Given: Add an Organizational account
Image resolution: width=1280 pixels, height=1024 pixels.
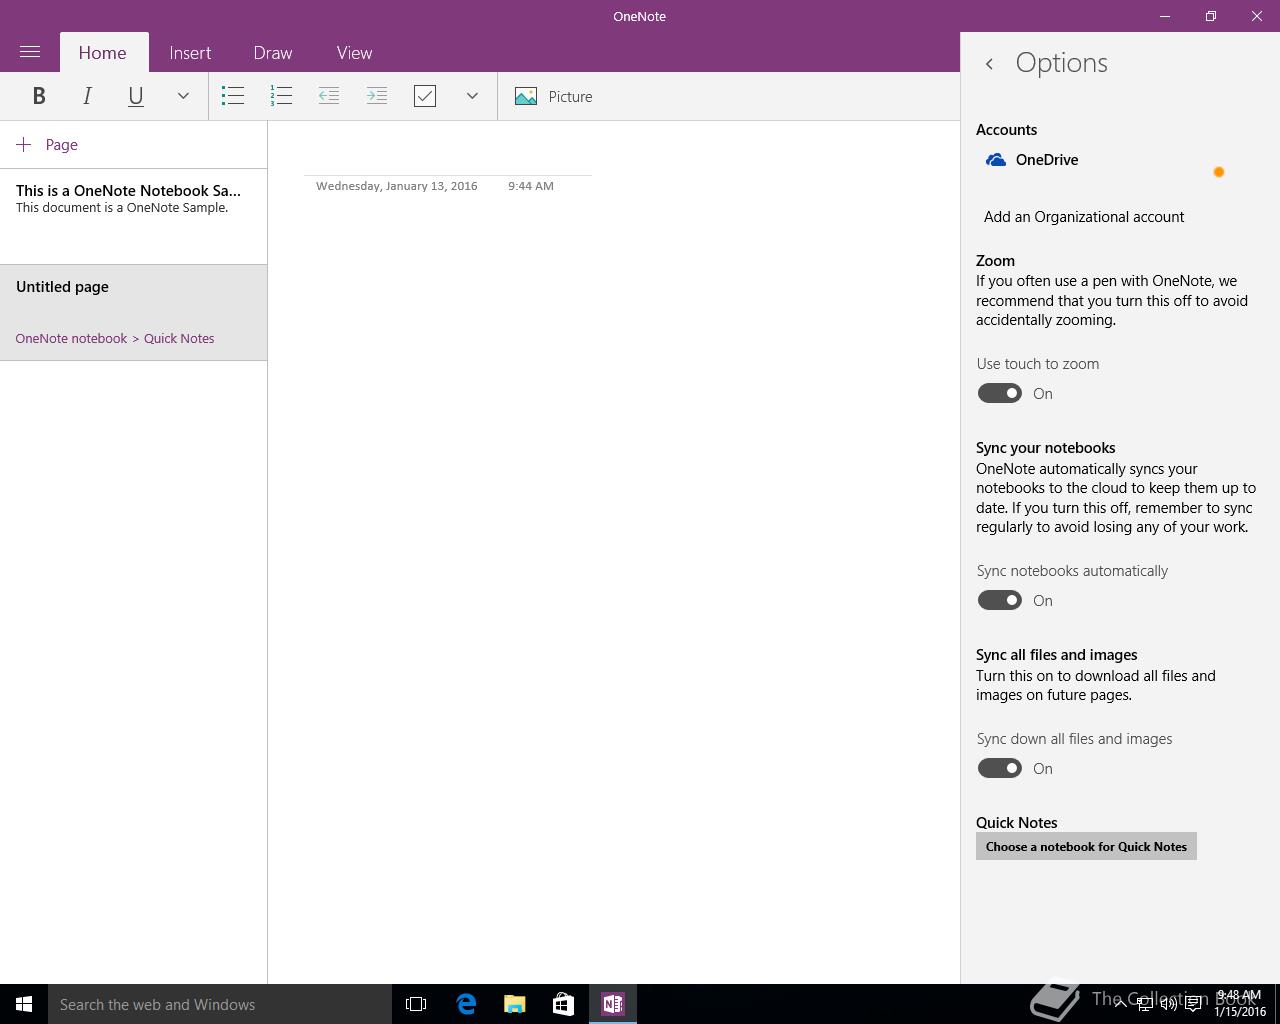Looking at the screenshot, I should click(1084, 217).
